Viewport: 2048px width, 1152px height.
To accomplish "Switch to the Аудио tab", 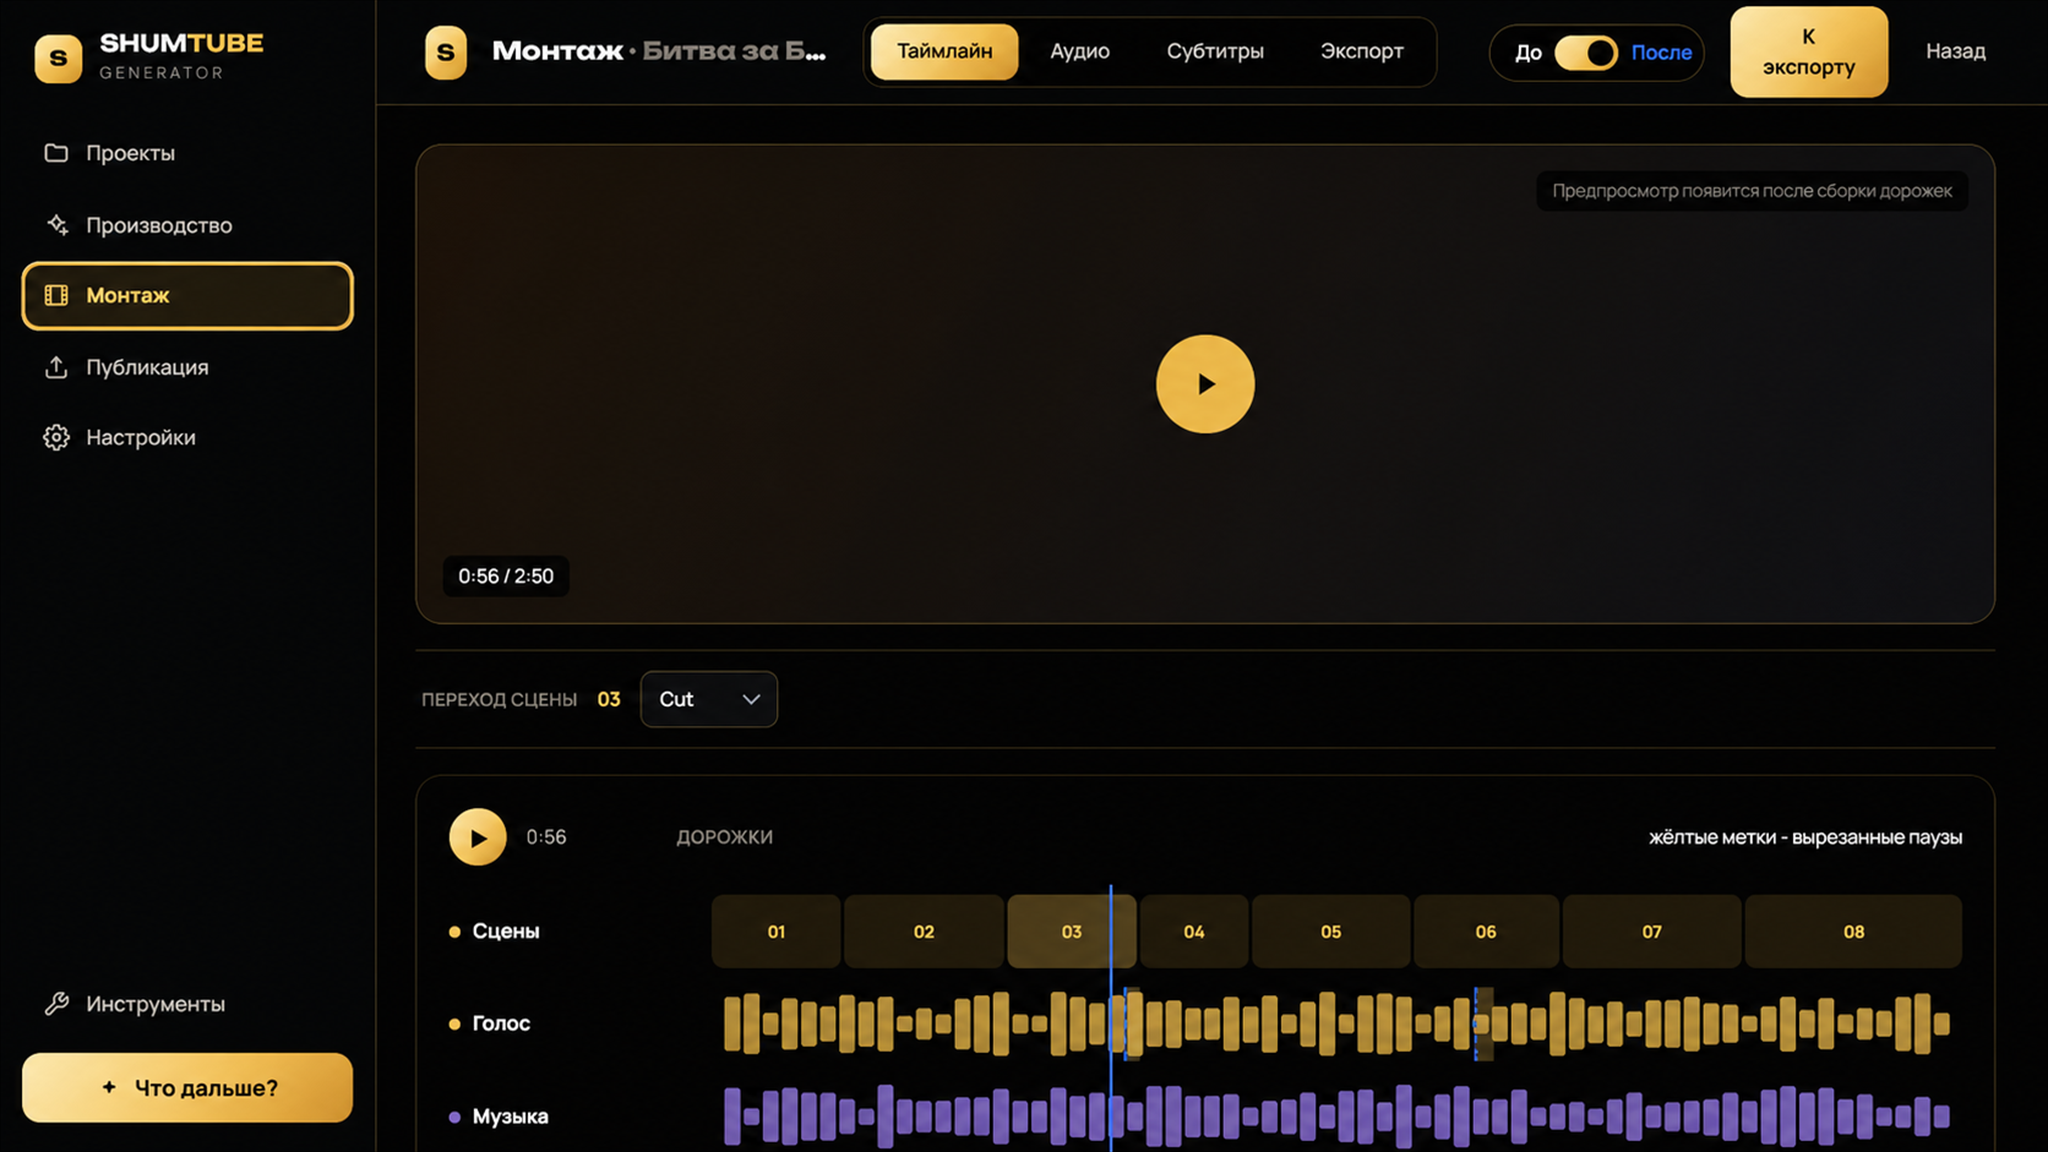I will pos(1080,51).
